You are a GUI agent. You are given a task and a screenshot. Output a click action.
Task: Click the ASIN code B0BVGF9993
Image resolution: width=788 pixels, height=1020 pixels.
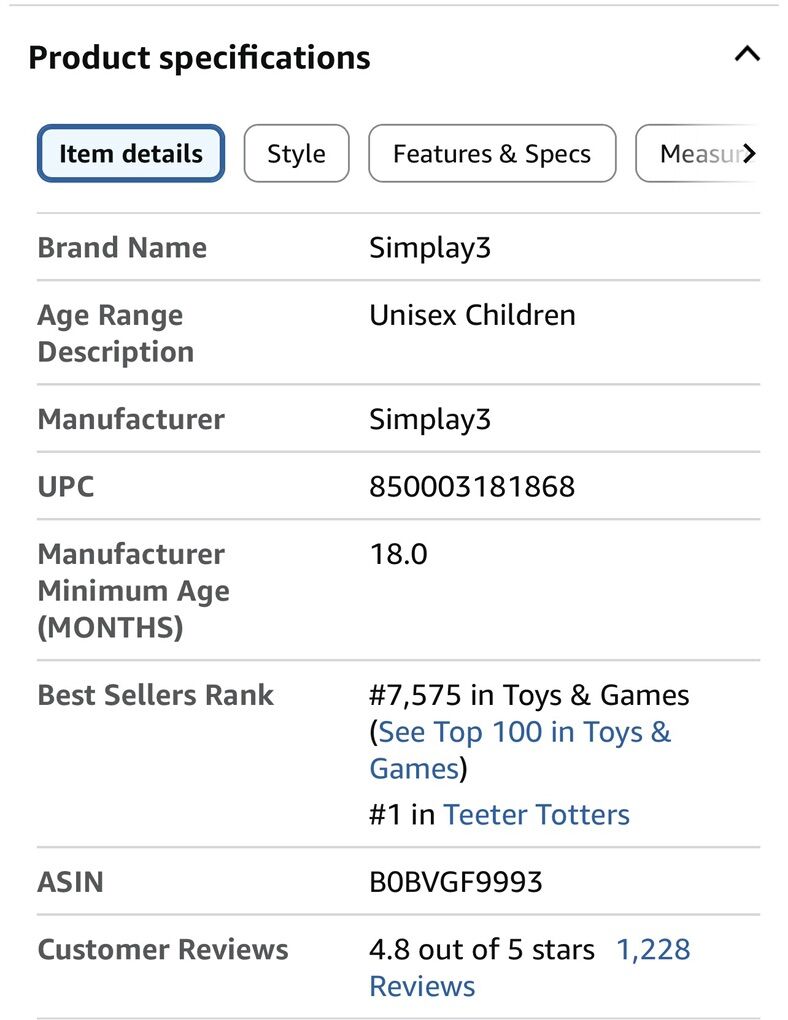(x=455, y=882)
